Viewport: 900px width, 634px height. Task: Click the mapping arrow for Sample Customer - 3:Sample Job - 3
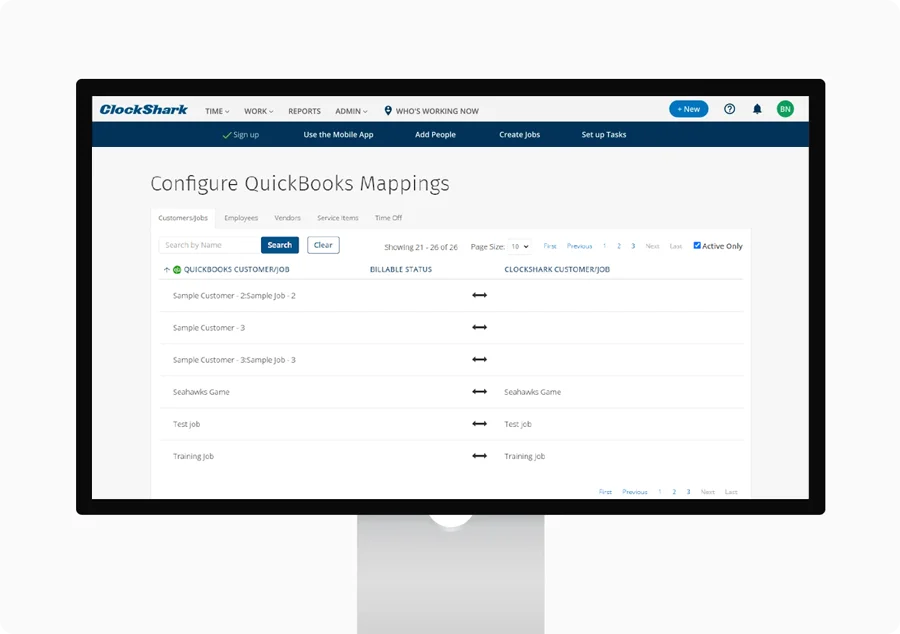coord(479,359)
